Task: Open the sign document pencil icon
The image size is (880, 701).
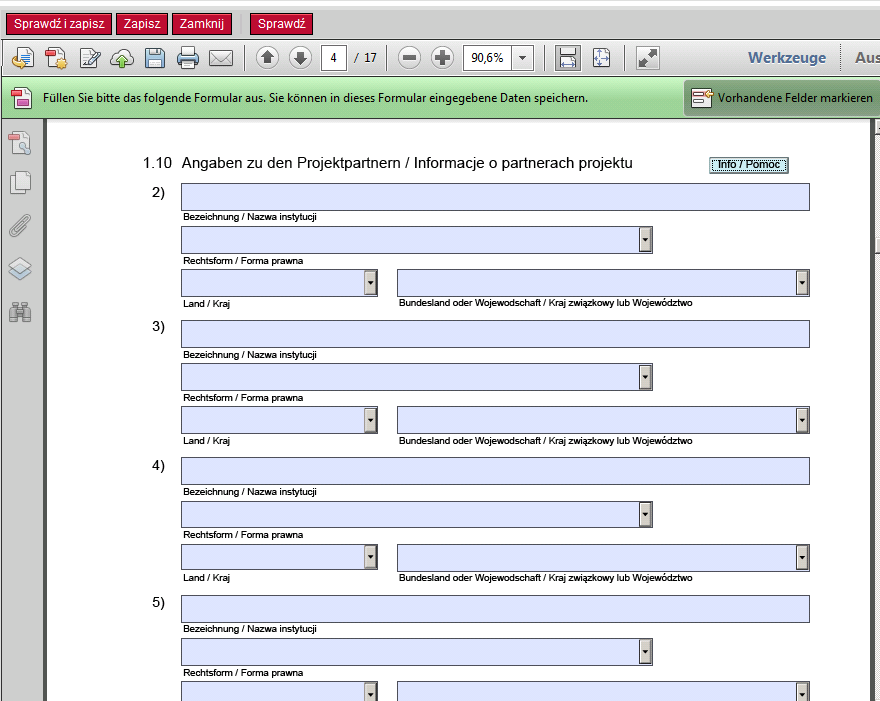Action: [90, 58]
